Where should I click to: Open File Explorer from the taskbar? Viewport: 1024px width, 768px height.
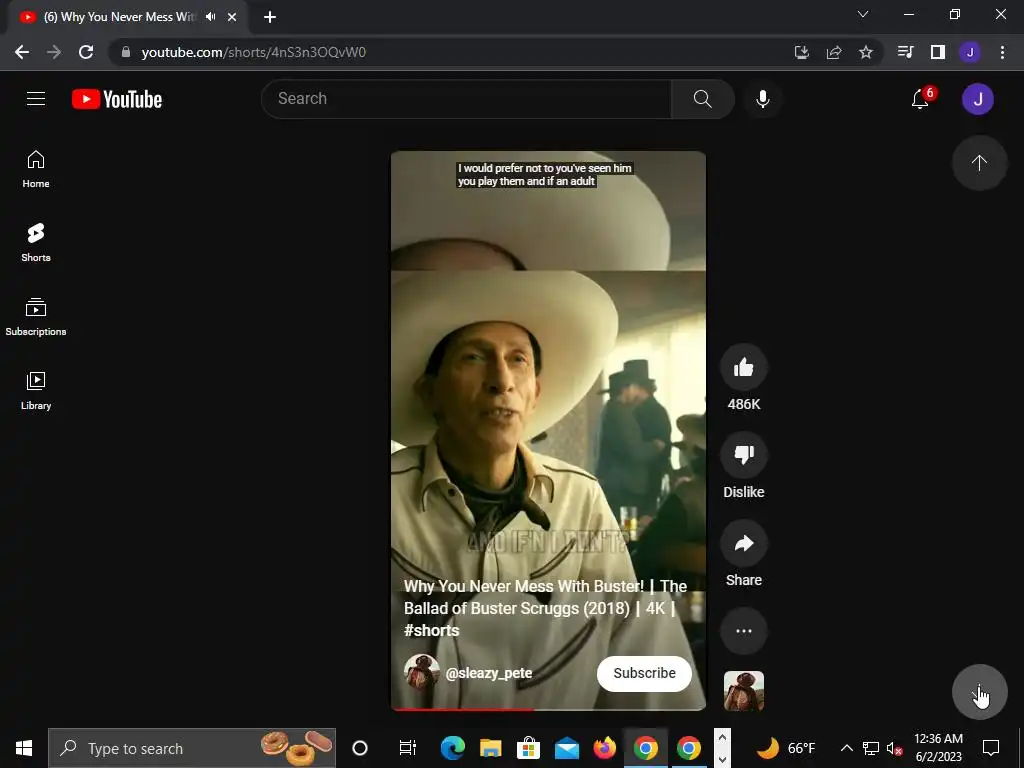coord(490,748)
